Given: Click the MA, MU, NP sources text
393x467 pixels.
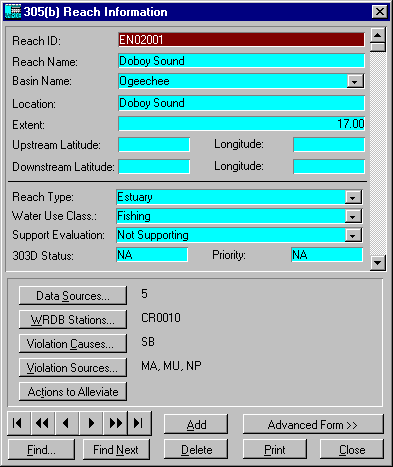Looking at the screenshot, I should click(x=171, y=366).
